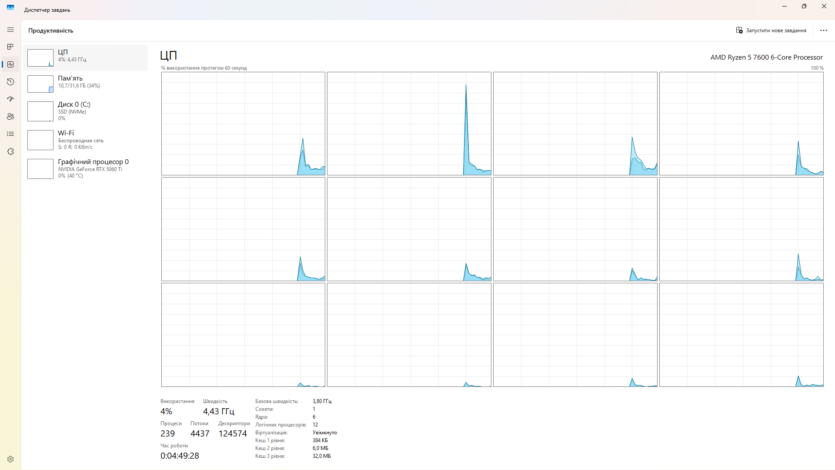The image size is (835, 470).
Task: Select the Performance page icon
Action: [10, 64]
